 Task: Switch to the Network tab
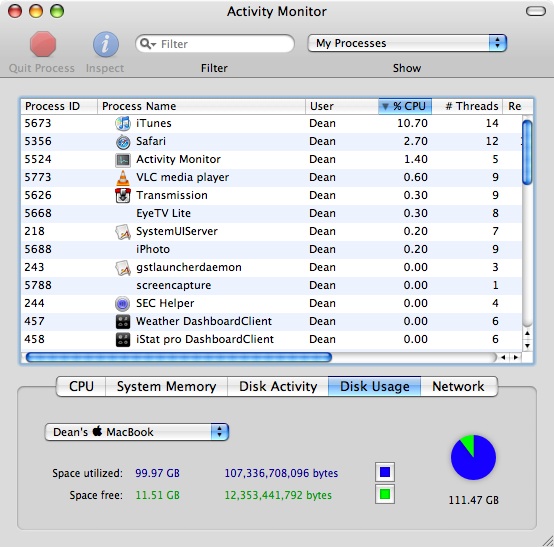(x=459, y=386)
